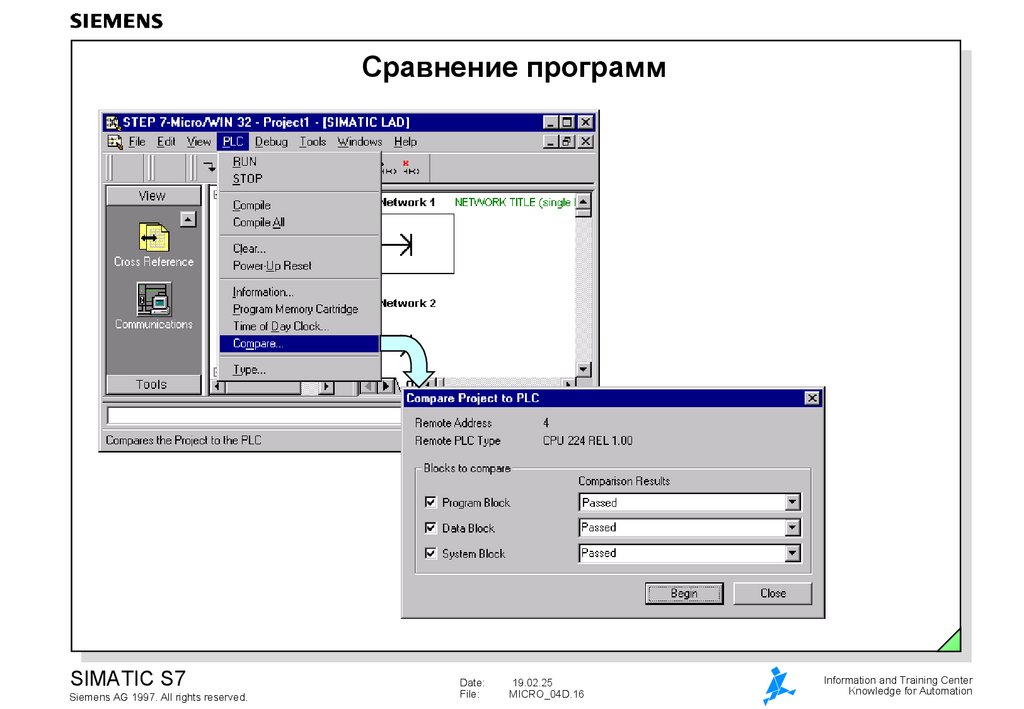
Task: Select Program Memory Cartridge entry
Action: pos(299,309)
